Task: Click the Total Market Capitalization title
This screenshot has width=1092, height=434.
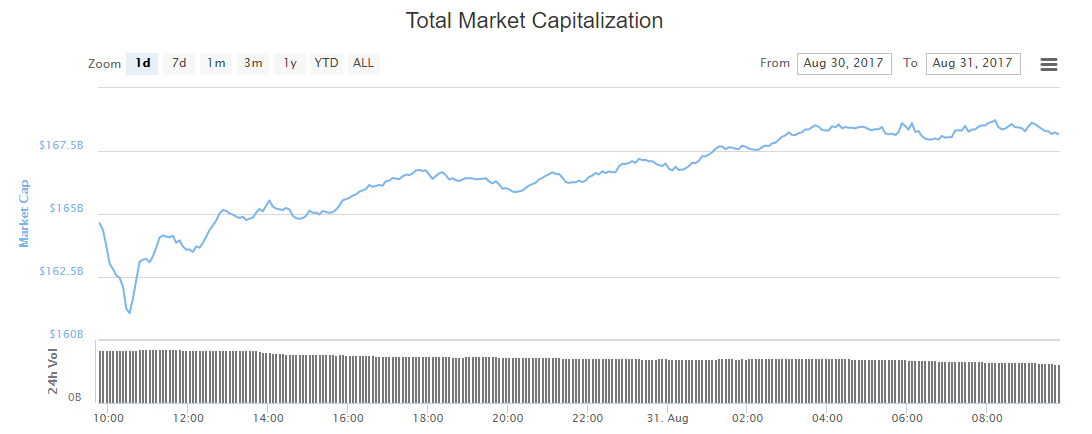Action: 534,20
